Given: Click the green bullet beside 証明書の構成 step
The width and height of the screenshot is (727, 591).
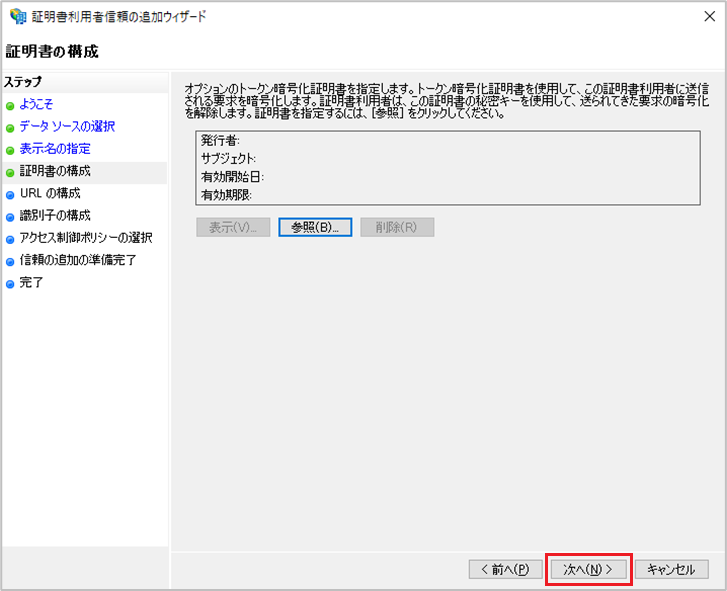Looking at the screenshot, I should (10, 173).
